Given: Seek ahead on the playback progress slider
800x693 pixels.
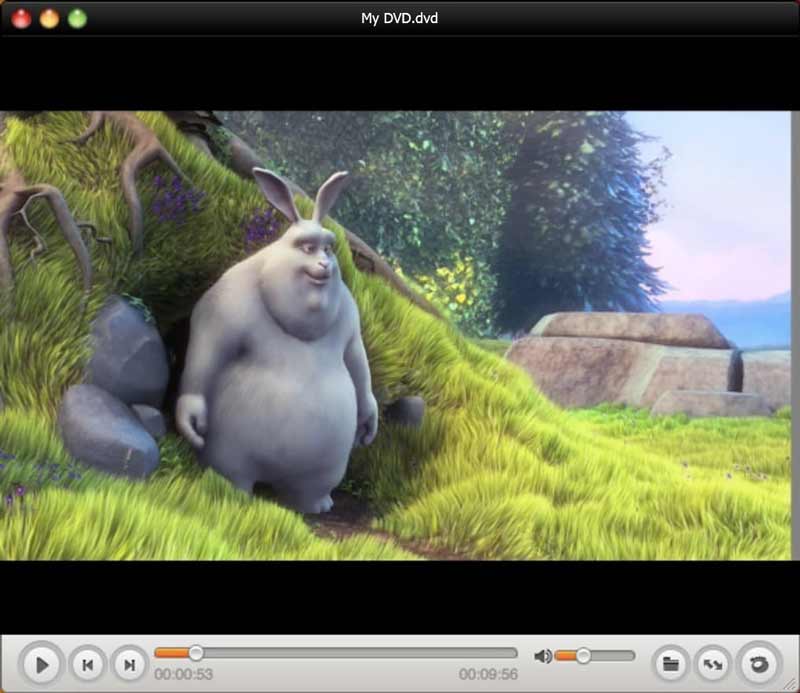Looking at the screenshot, I should [x=400, y=652].
